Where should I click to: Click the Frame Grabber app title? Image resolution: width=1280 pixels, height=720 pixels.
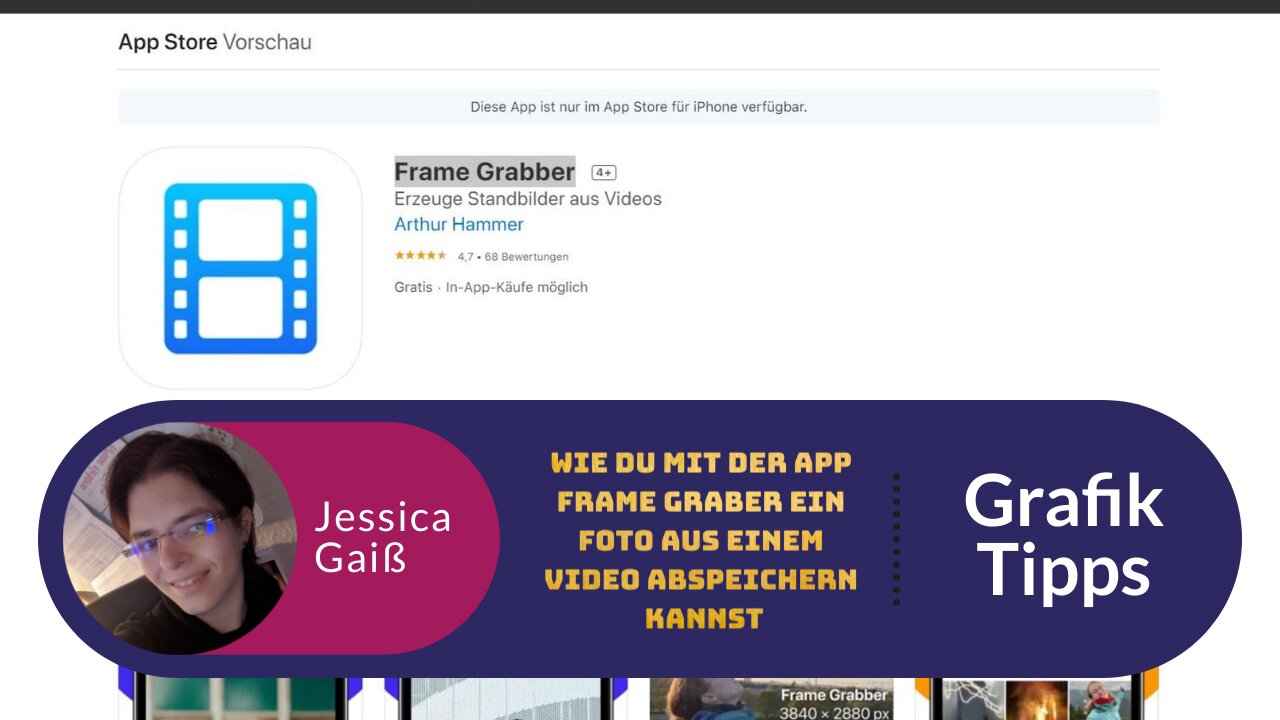(x=485, y=171)
